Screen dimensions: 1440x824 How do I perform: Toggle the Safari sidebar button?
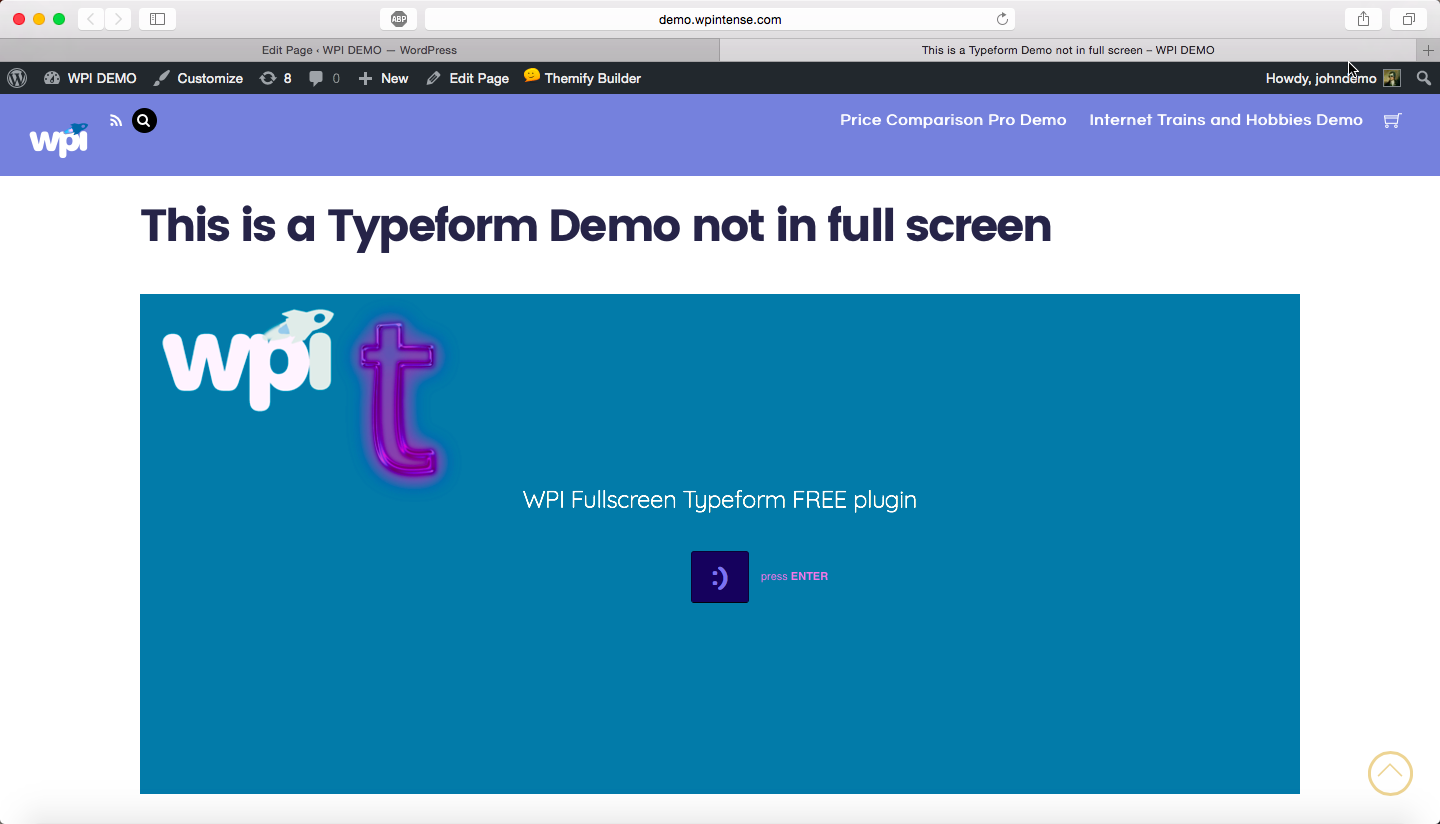tap(157, 19)
